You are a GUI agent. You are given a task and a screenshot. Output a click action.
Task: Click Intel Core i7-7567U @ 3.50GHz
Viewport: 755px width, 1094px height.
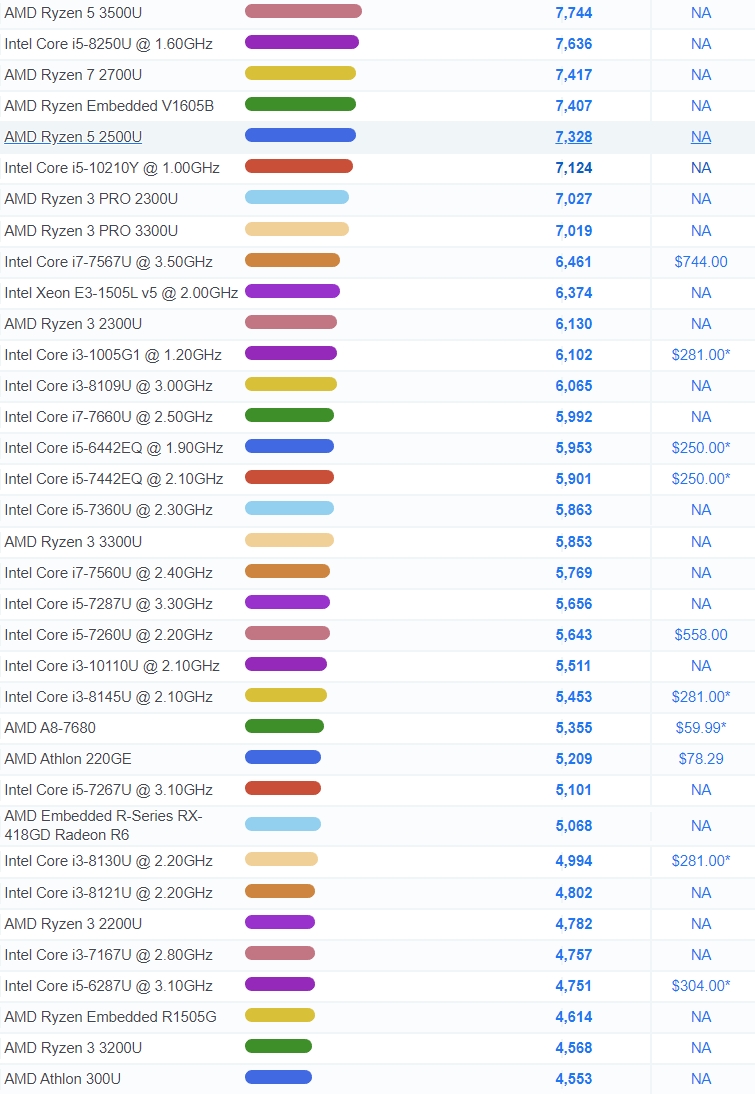(x=108, y=262)
